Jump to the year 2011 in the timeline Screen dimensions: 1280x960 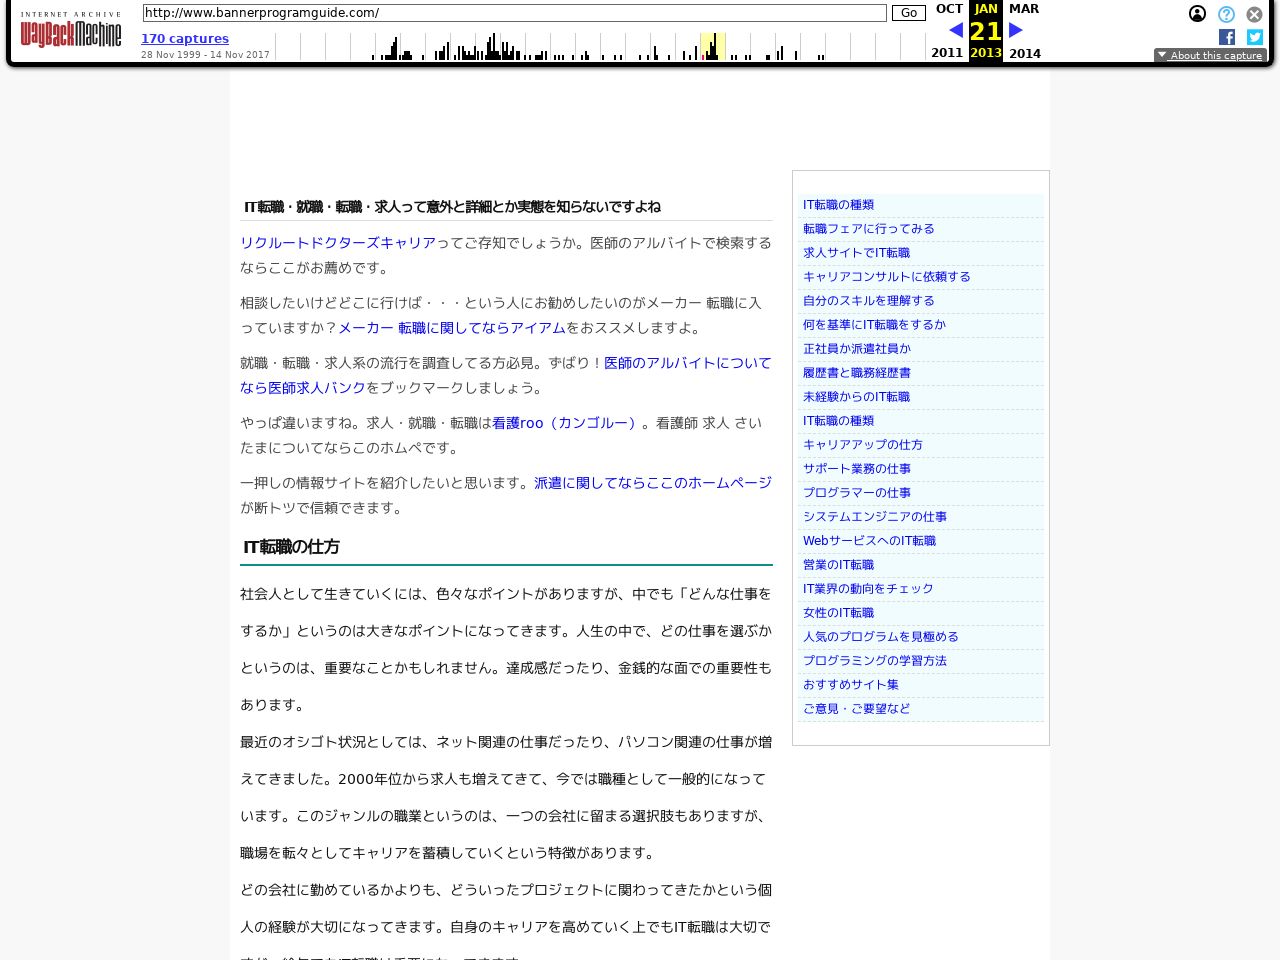[x=947, y=53]
